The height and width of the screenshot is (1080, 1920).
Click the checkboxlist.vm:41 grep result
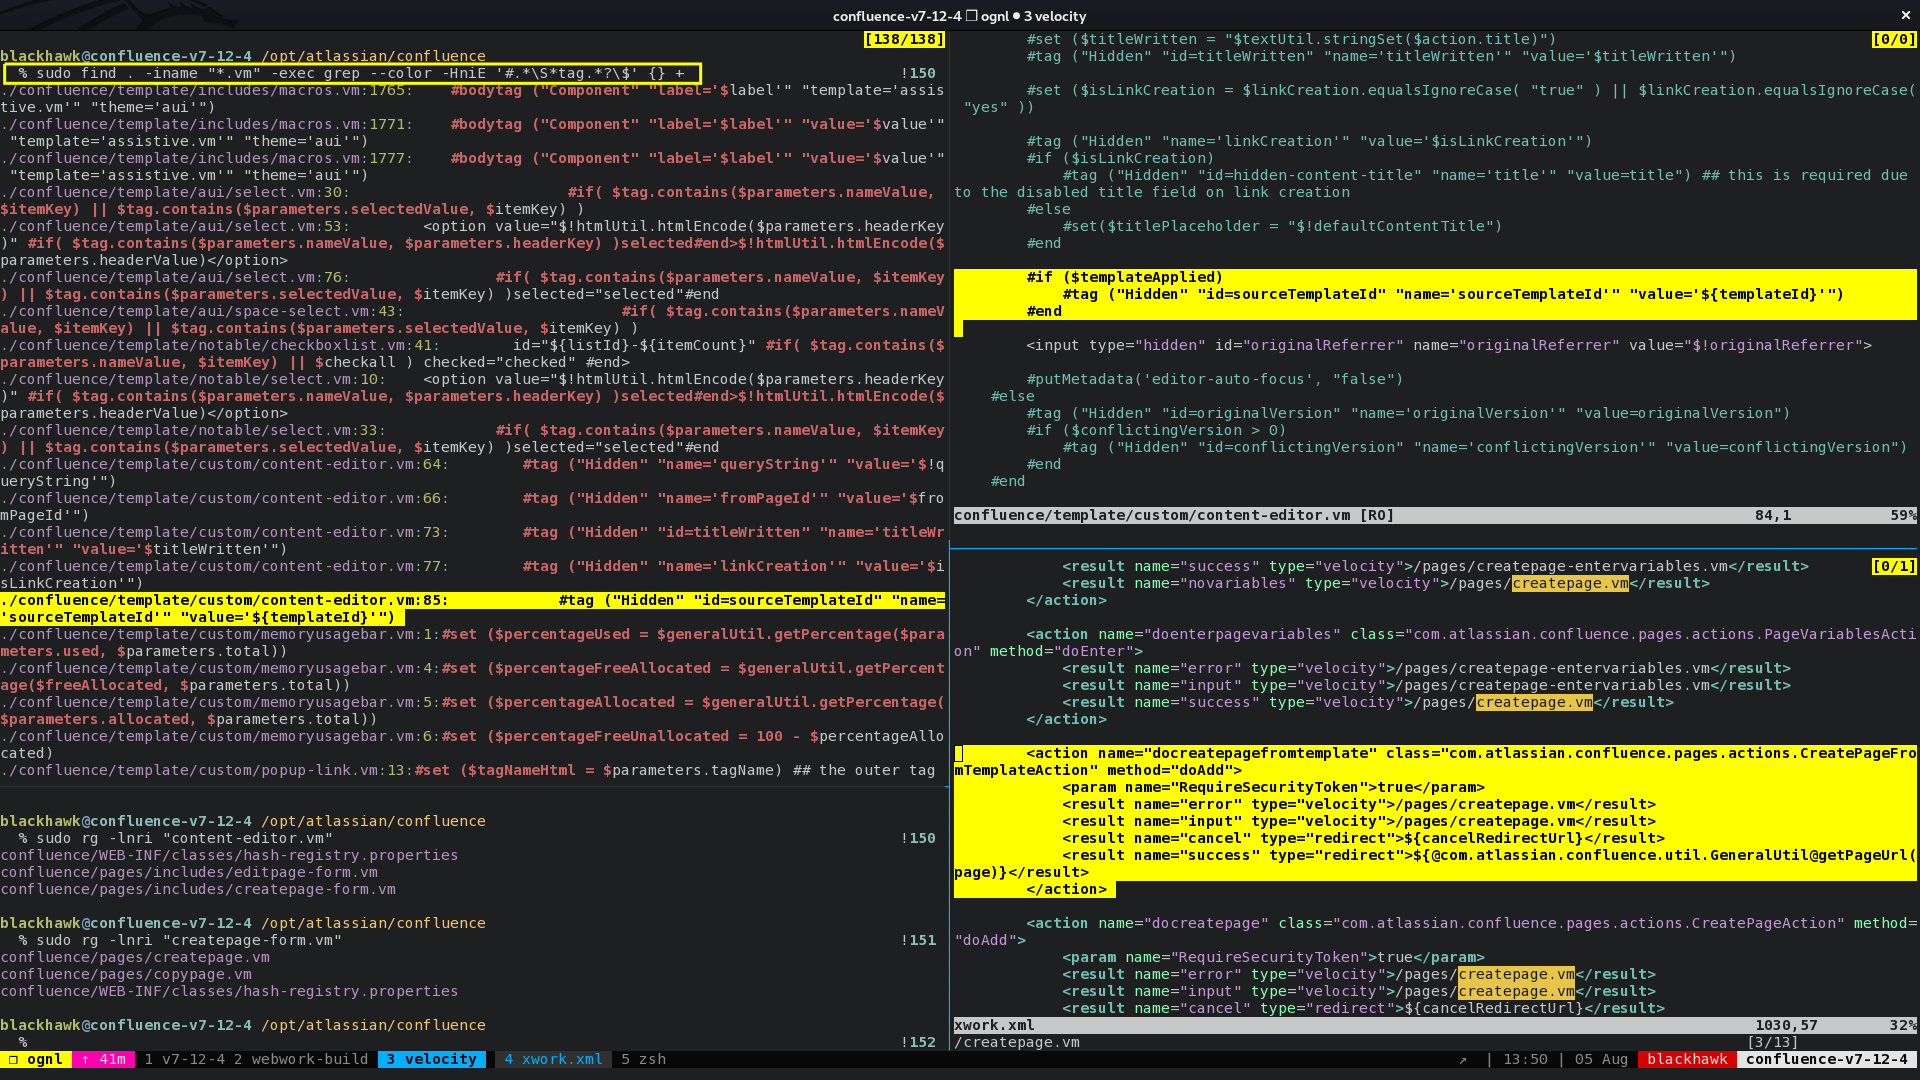pyautogui.click(x=472, y=353)
